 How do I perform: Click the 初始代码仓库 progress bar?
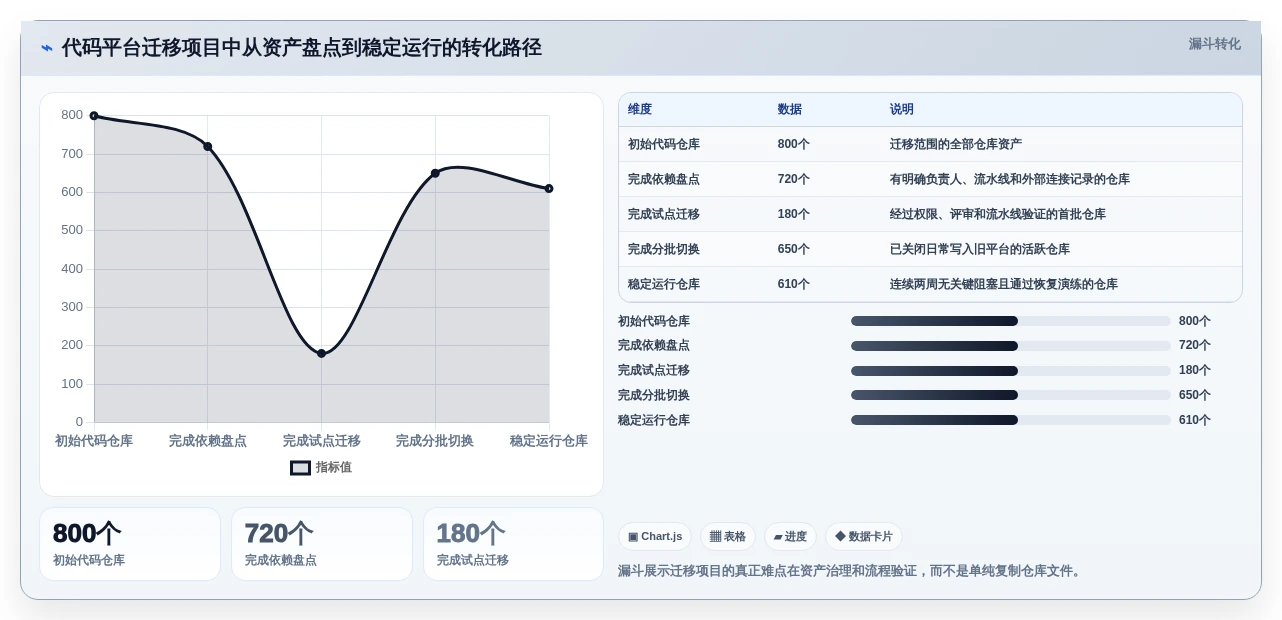[x=1011, y=321]
